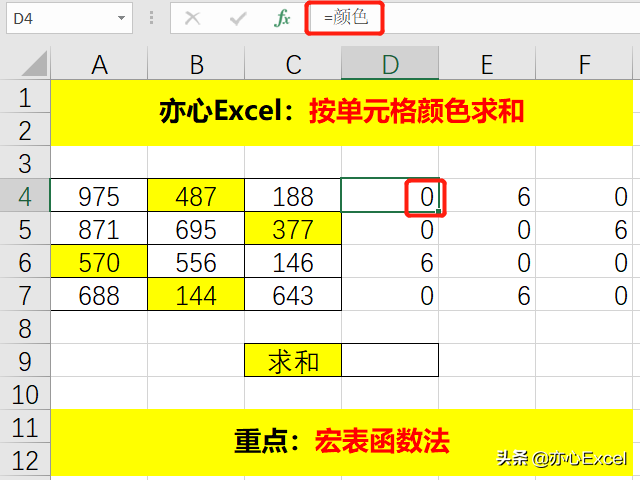
Task: Click cell D5 showing 0
Action: (x=390, y=228)
